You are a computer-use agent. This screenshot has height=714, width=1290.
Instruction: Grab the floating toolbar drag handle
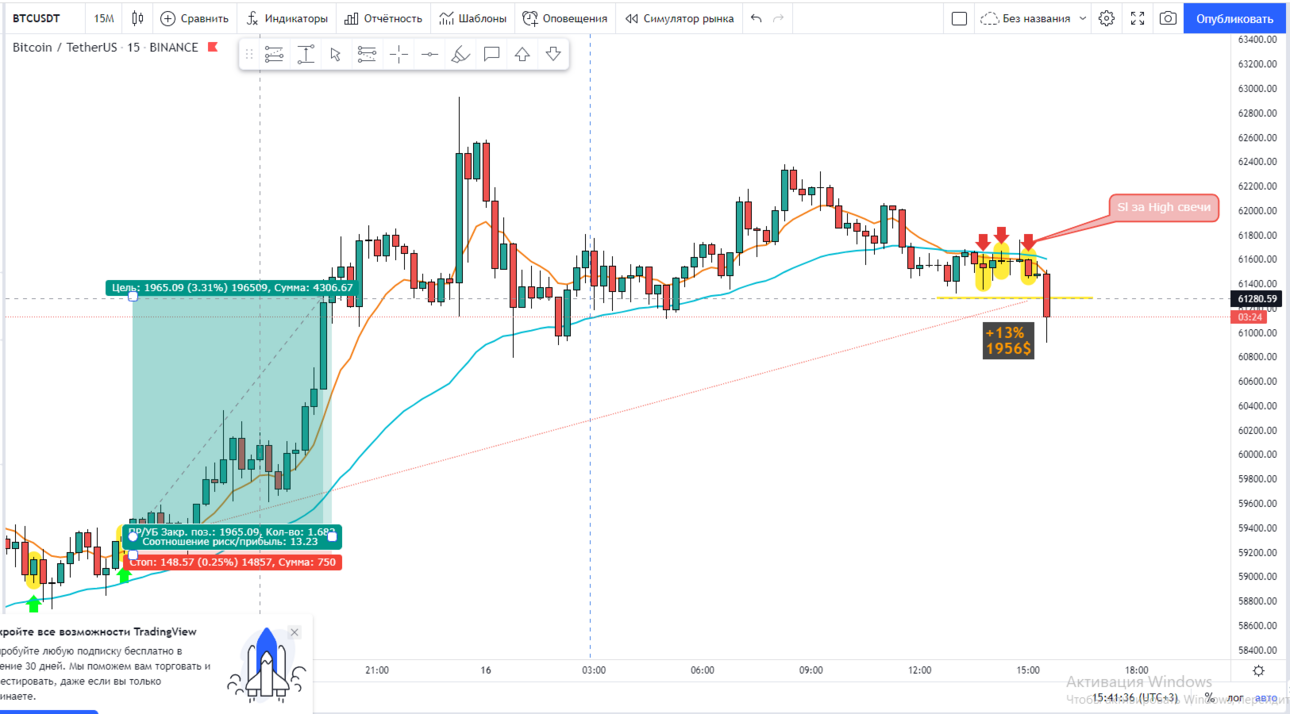(x=249, y=54)
